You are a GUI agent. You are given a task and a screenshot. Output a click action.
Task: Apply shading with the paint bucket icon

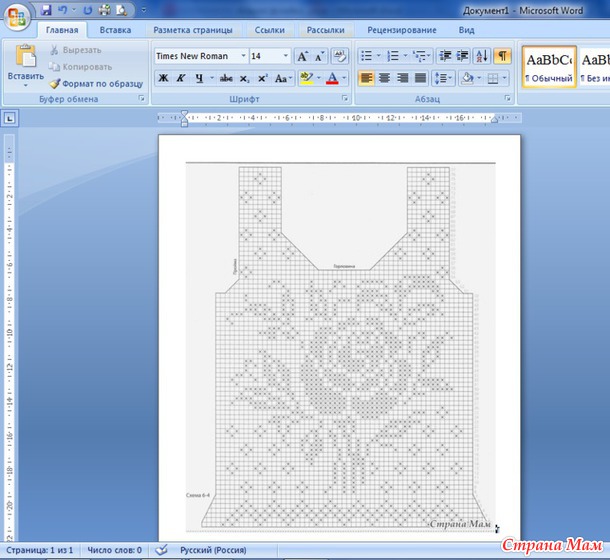click(x=467, y=78)
